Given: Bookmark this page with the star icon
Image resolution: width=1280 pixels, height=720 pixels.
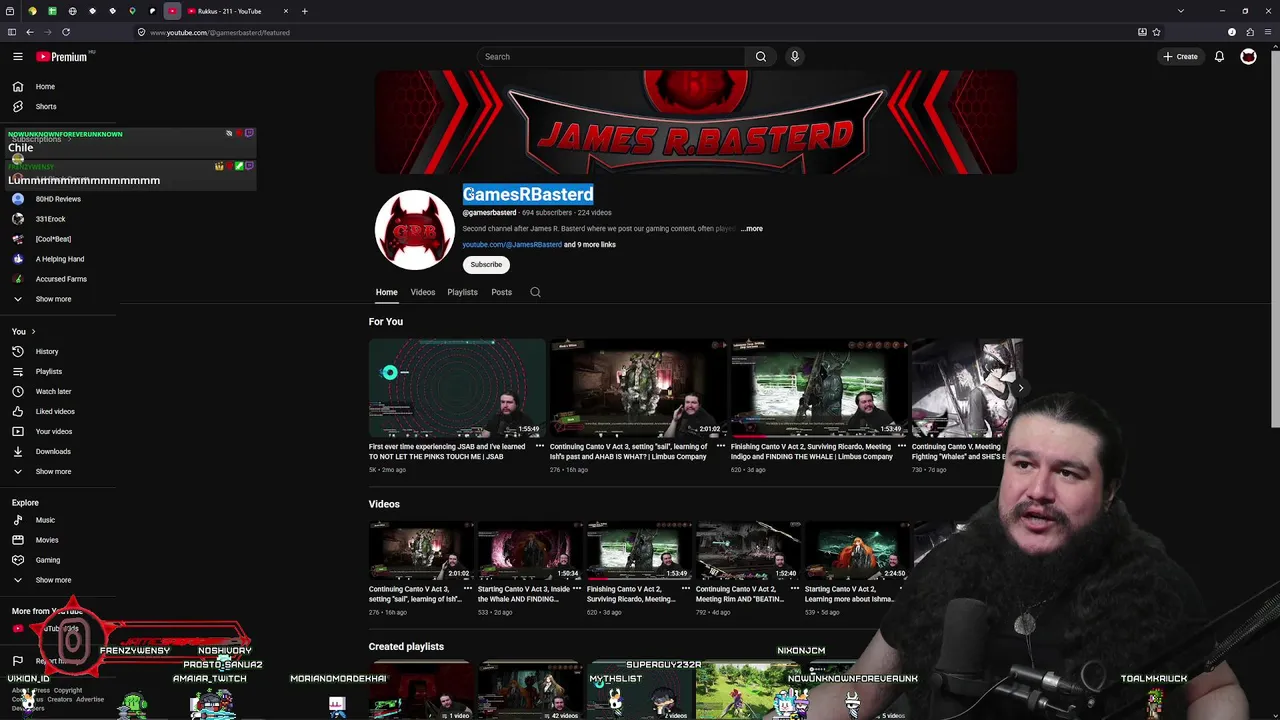Looking at the screenshot, I should pyautogui.click(x=1156, y=32).
